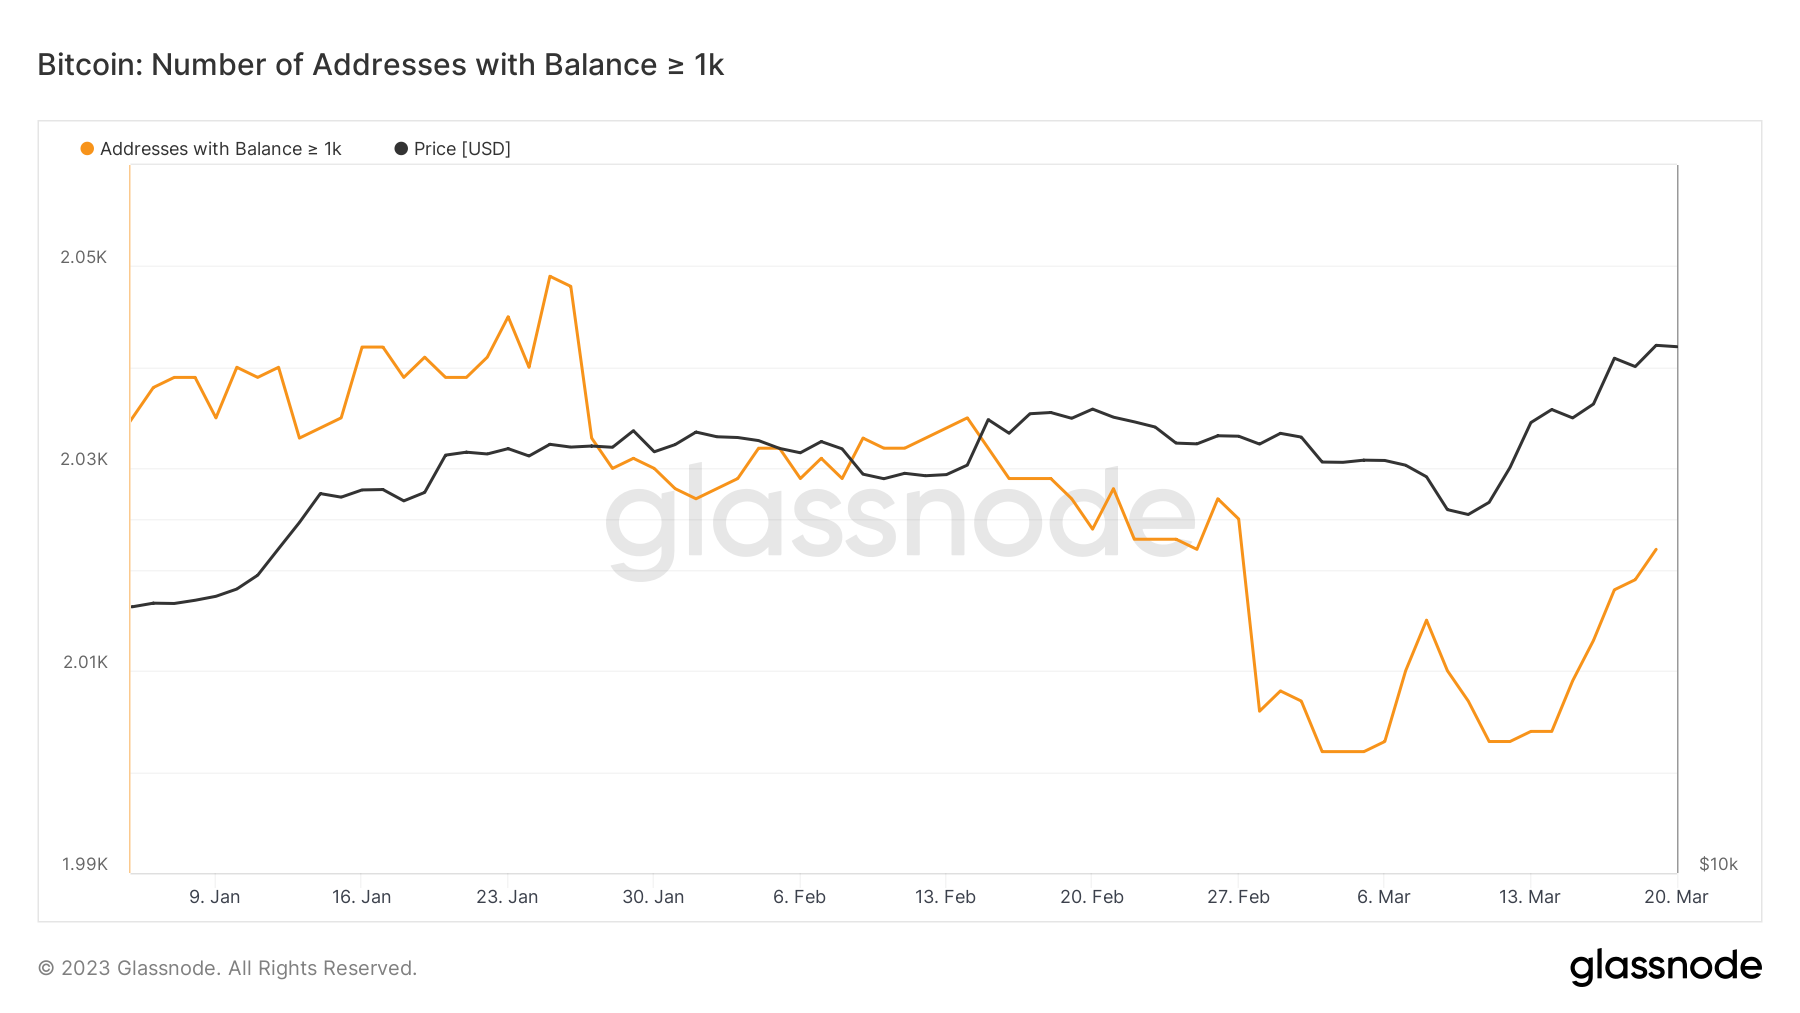Select the '9. Jan' x-axis label
Viewport: 1800px width, 1013px height.
click(215, 897)
